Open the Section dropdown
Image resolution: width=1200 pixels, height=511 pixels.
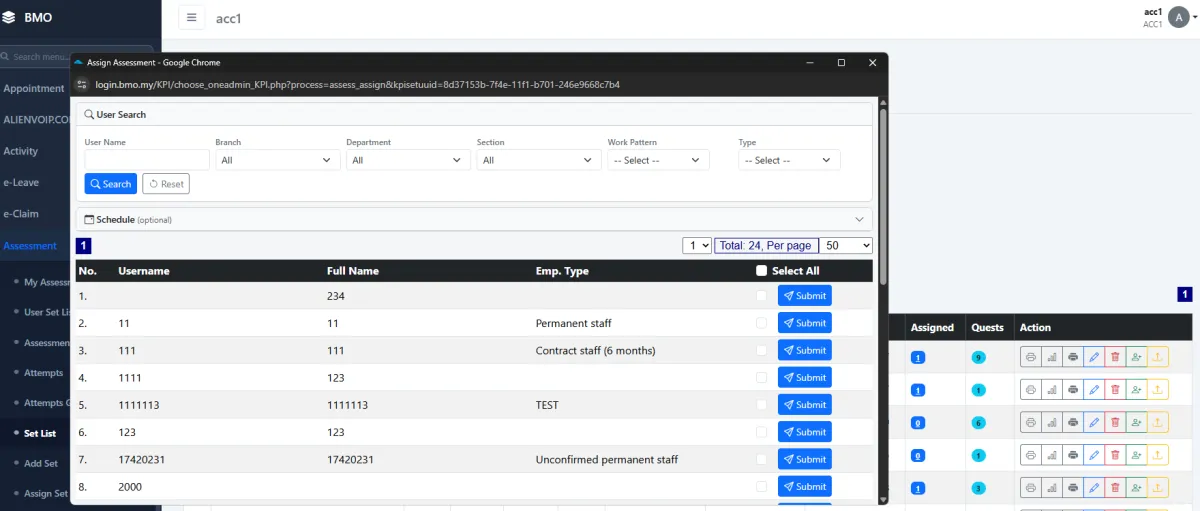click(540, 160)
